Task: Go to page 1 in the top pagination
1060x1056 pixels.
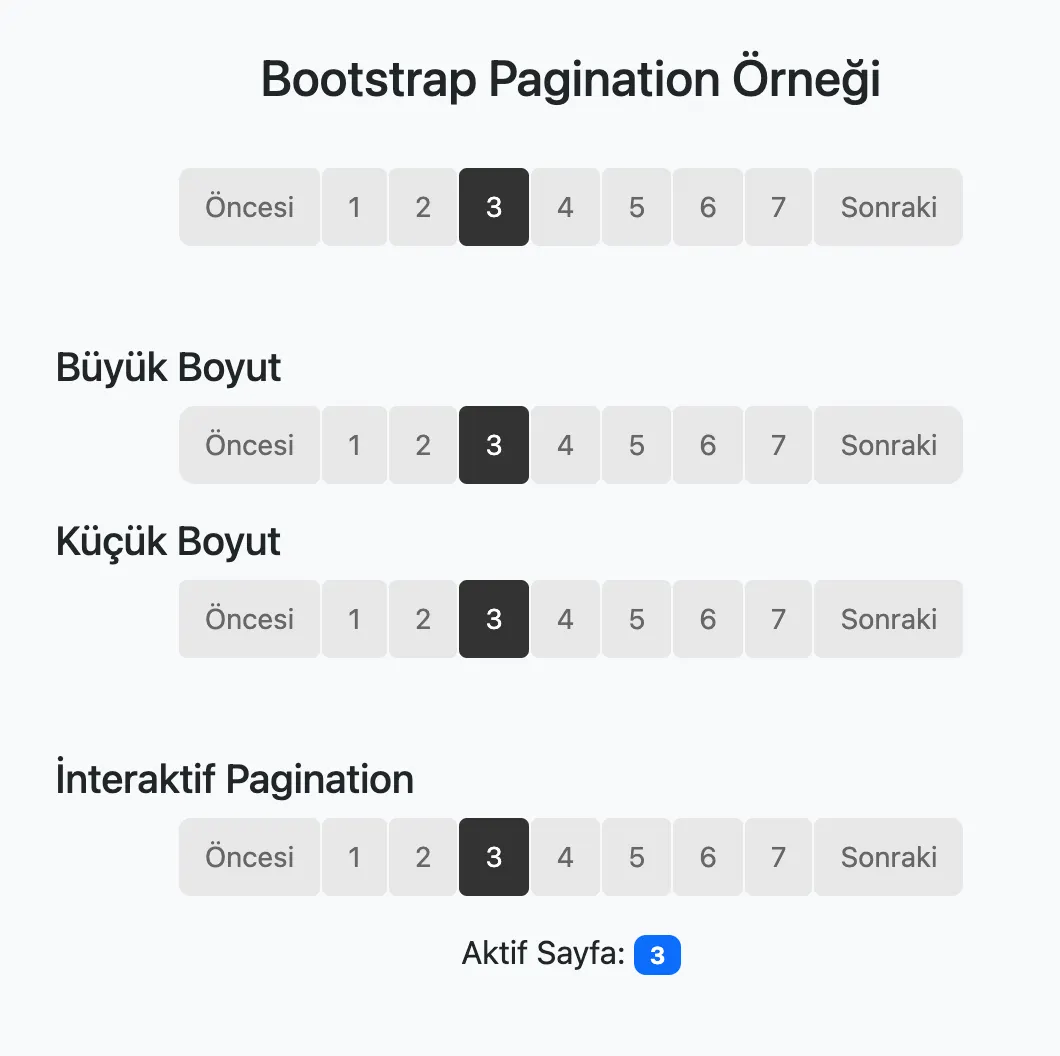Action: click(354, 207)
